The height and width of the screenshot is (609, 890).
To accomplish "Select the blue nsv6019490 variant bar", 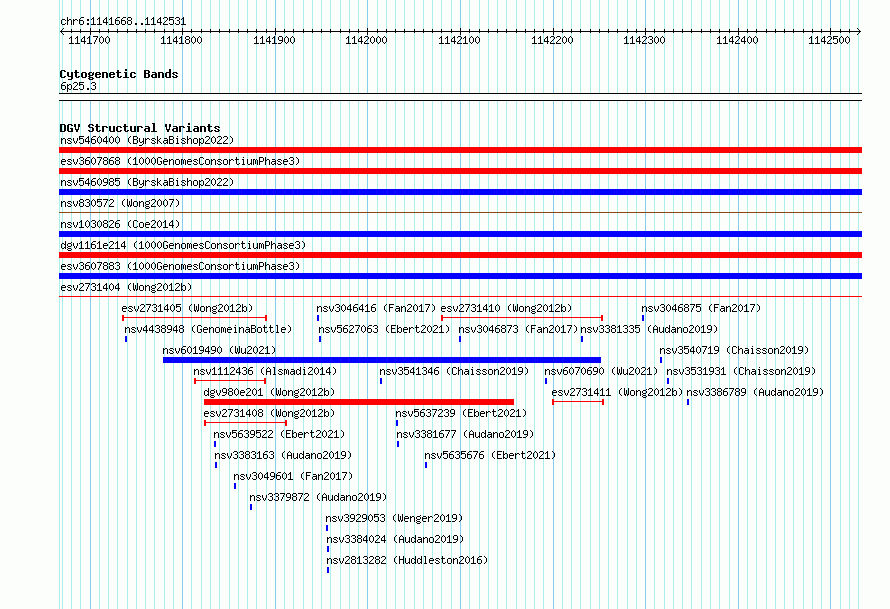I will pos(381,360).
